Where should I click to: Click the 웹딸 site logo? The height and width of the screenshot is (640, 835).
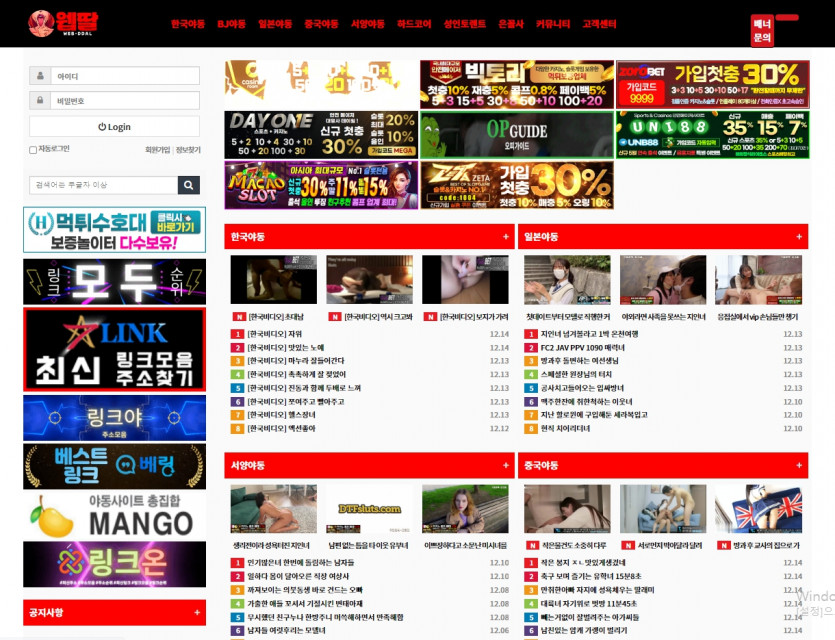pos(60,22)
